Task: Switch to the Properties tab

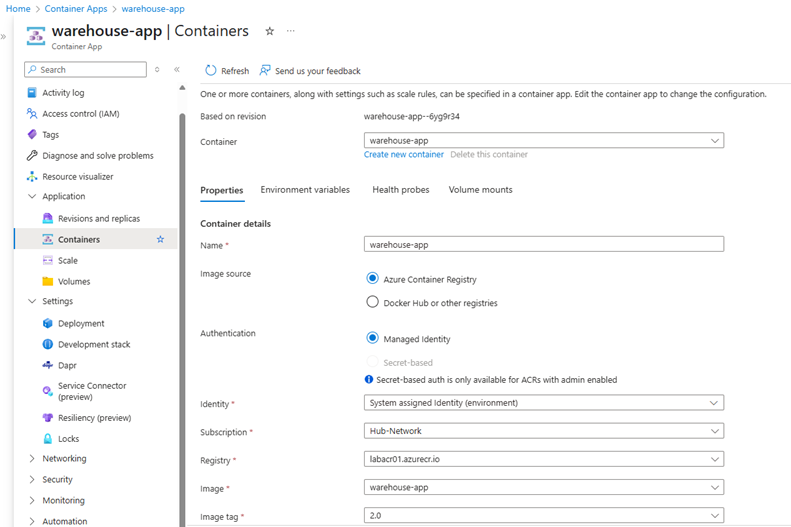Action: coord(221,190)
